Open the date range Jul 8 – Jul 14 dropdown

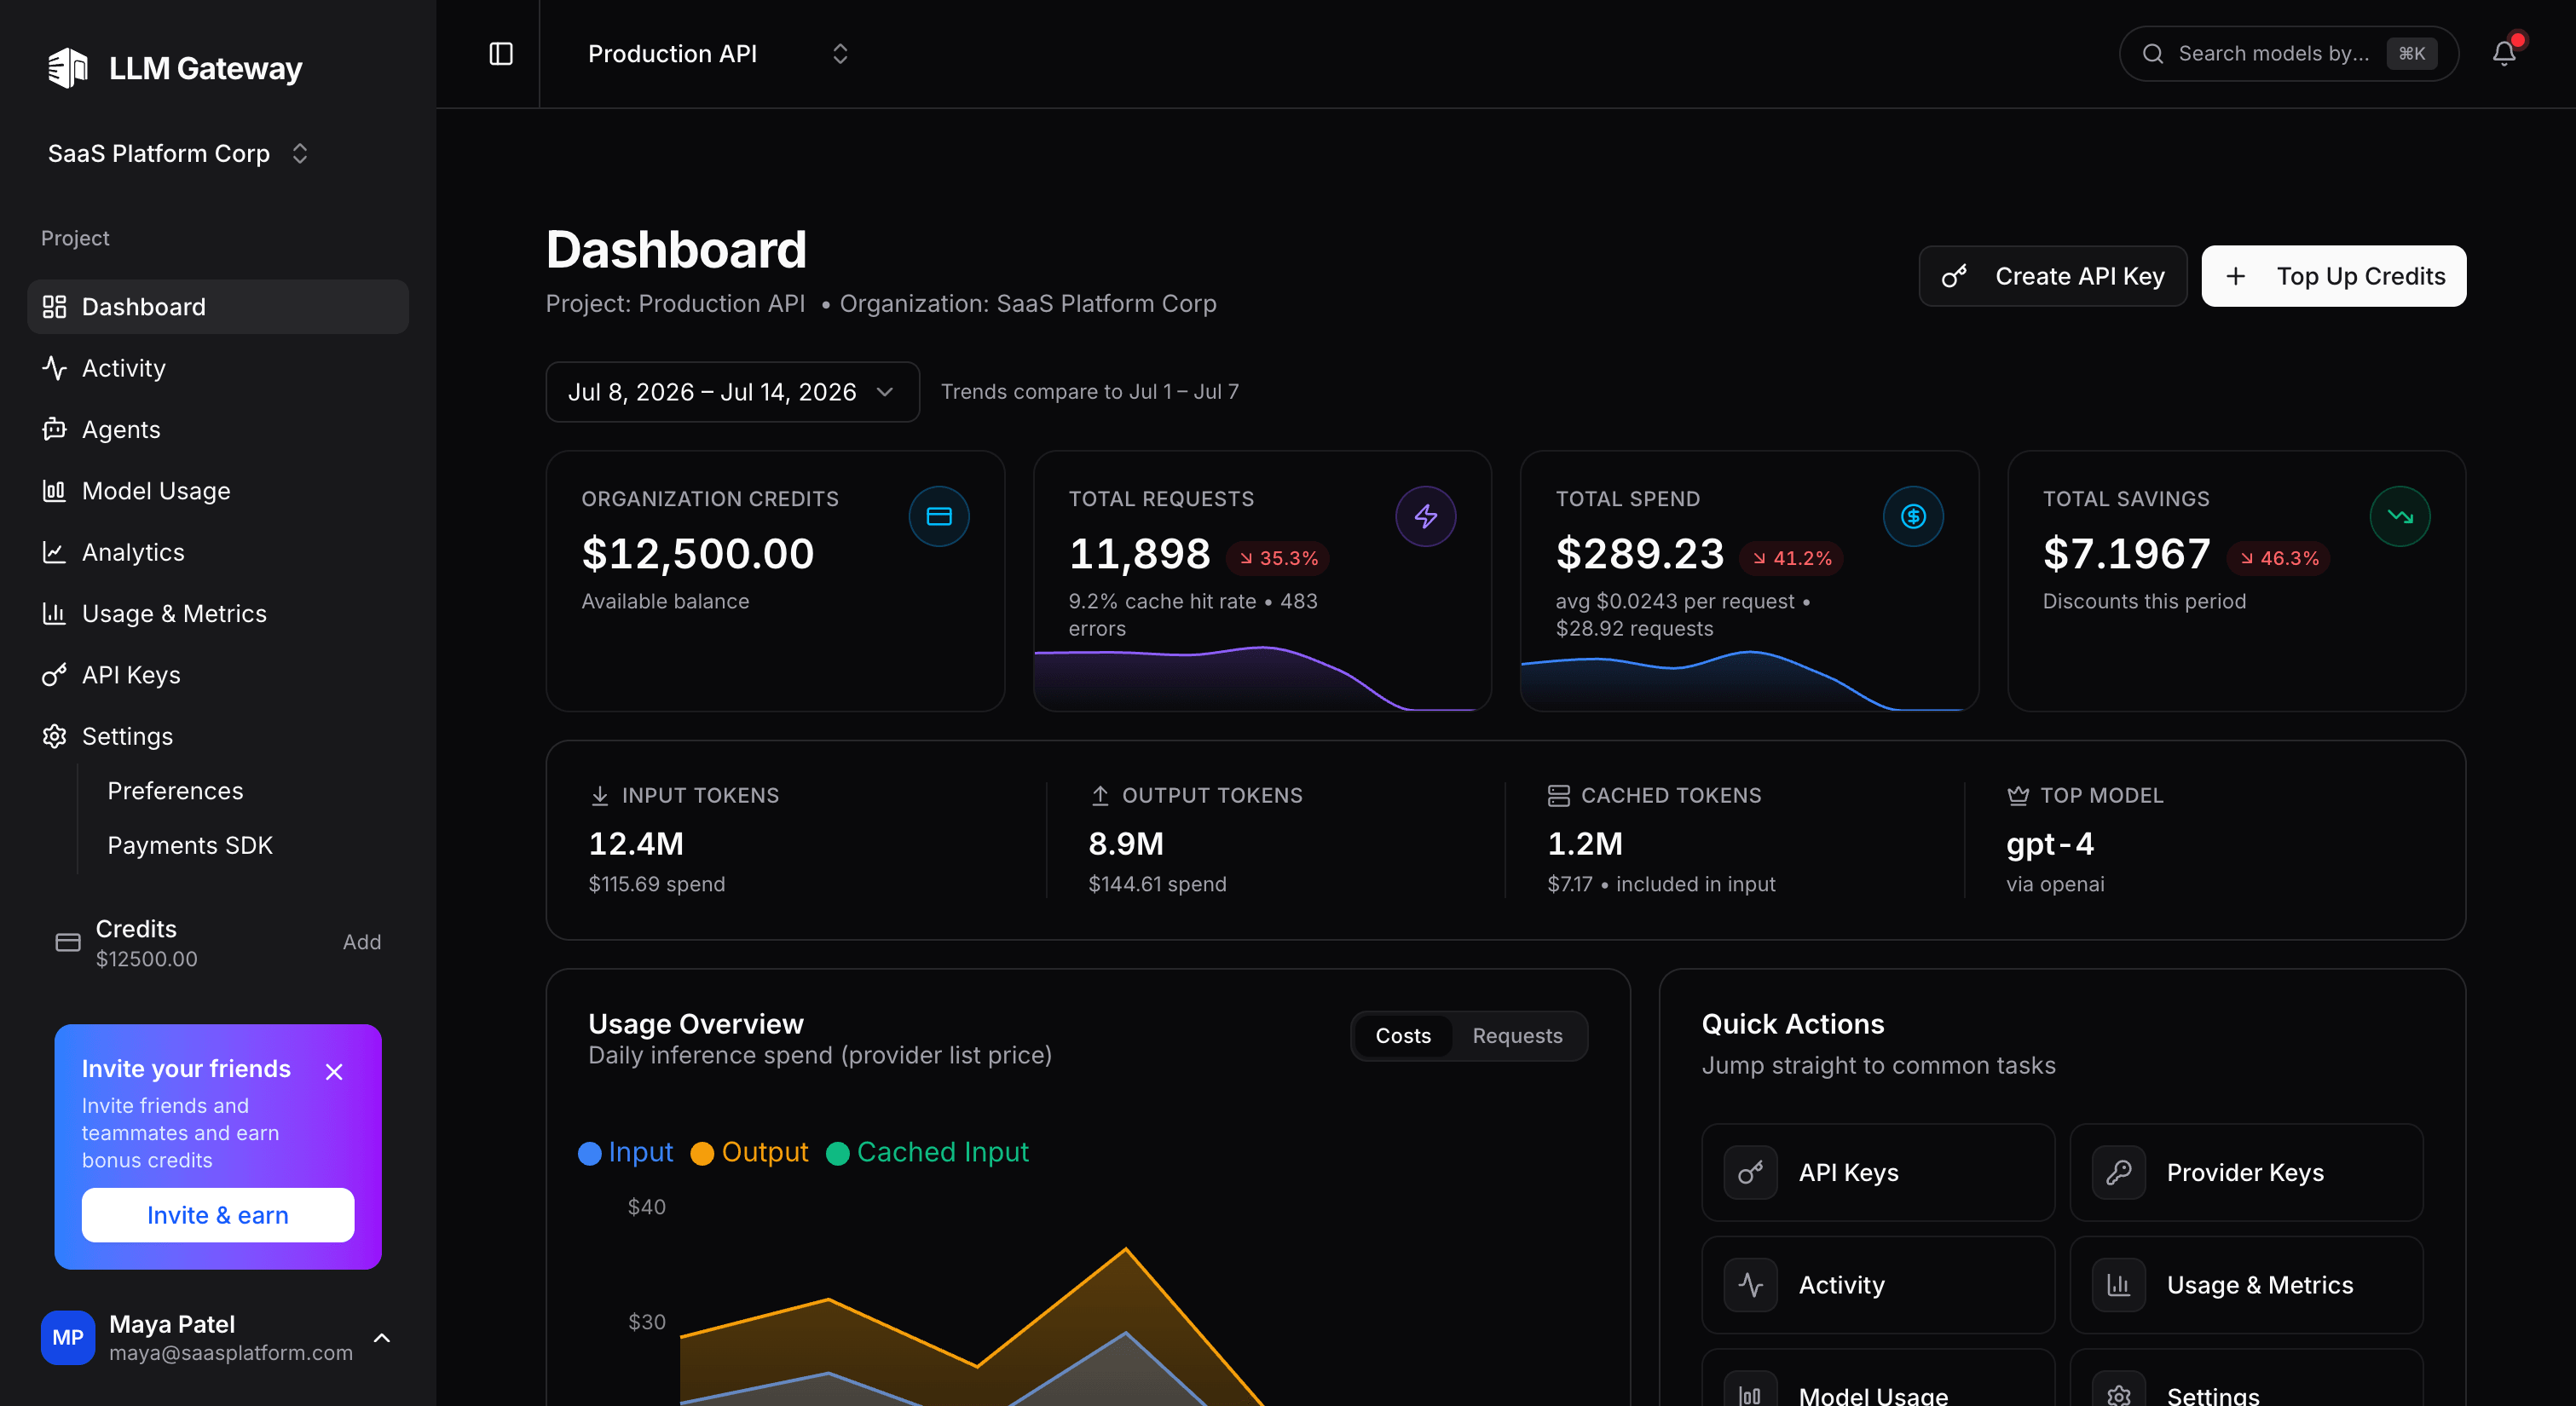click(x=732, y=392)
